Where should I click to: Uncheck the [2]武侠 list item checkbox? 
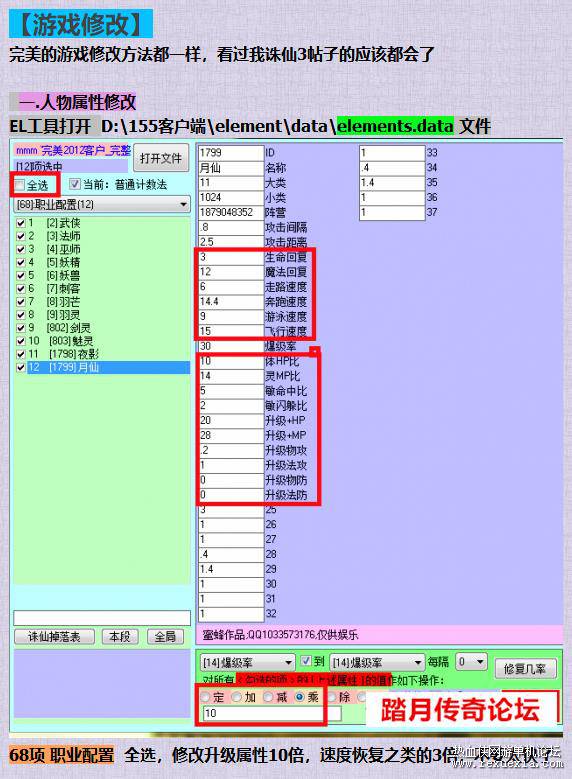click(20, 223)
